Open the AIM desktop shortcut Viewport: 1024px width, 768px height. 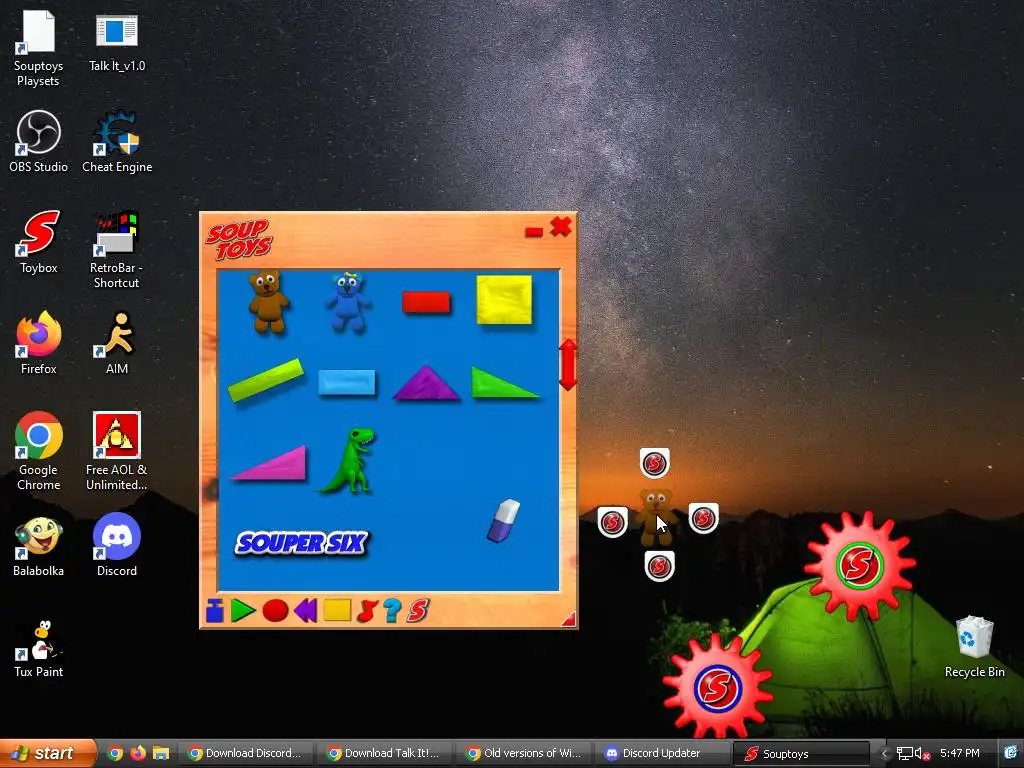(x=117, y=343)
